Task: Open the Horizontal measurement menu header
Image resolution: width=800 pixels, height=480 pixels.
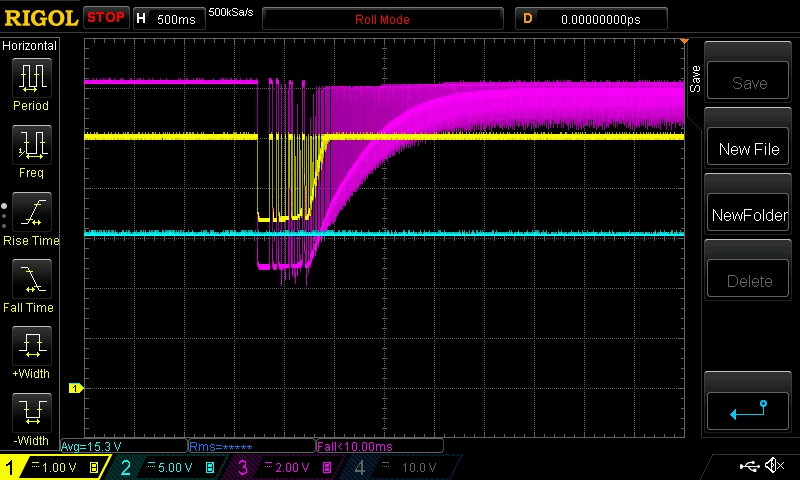Action: point(31,46)
